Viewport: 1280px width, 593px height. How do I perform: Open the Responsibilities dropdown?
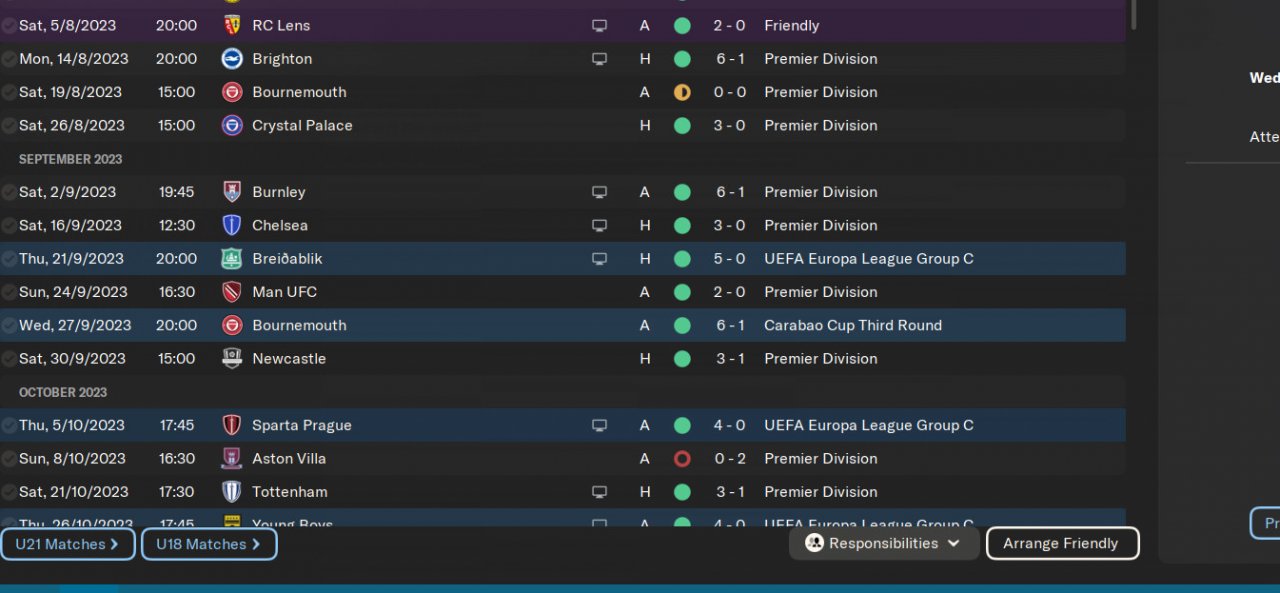(883, 543)
